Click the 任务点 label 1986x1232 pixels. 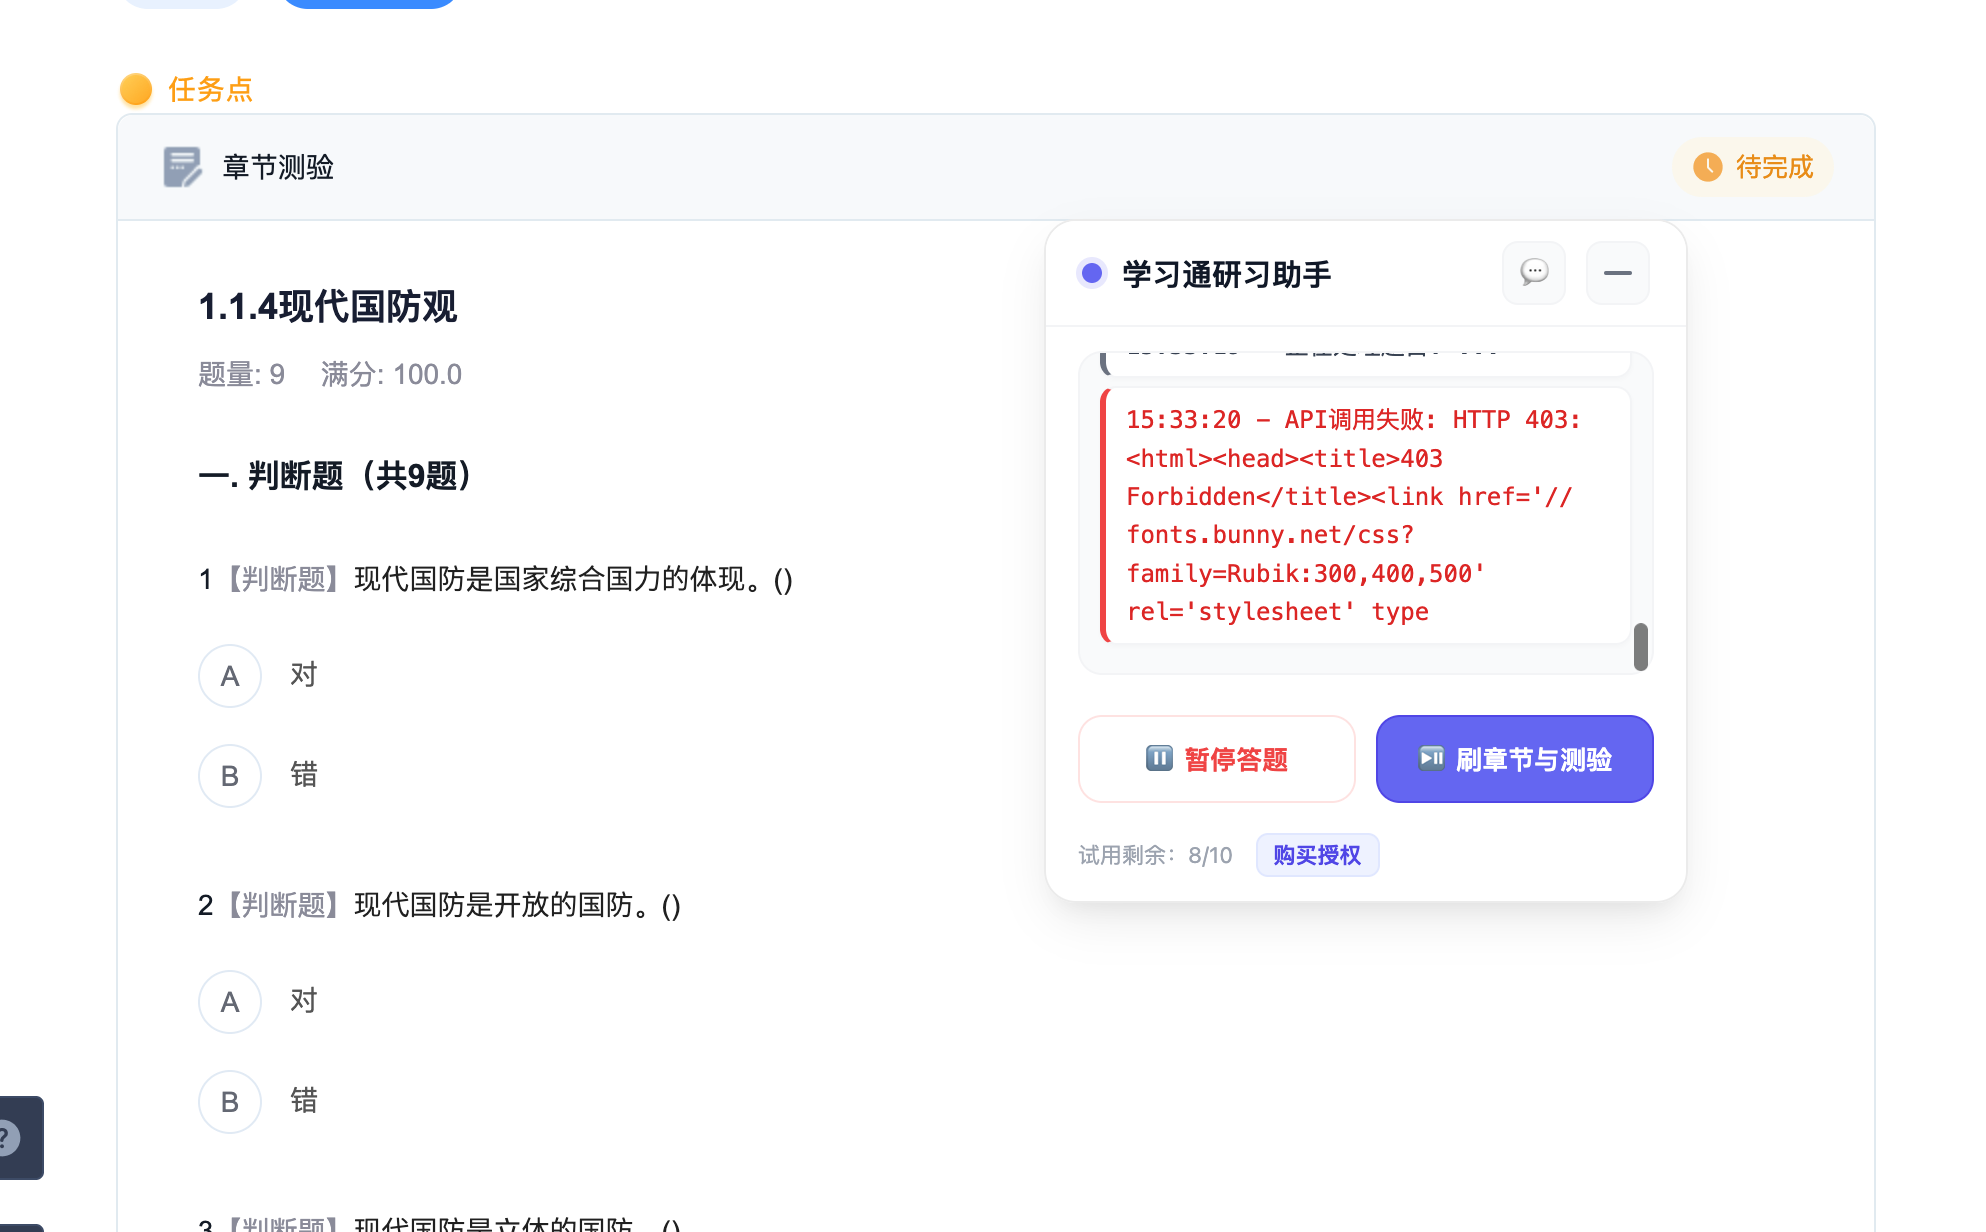[x=210, y=89]
